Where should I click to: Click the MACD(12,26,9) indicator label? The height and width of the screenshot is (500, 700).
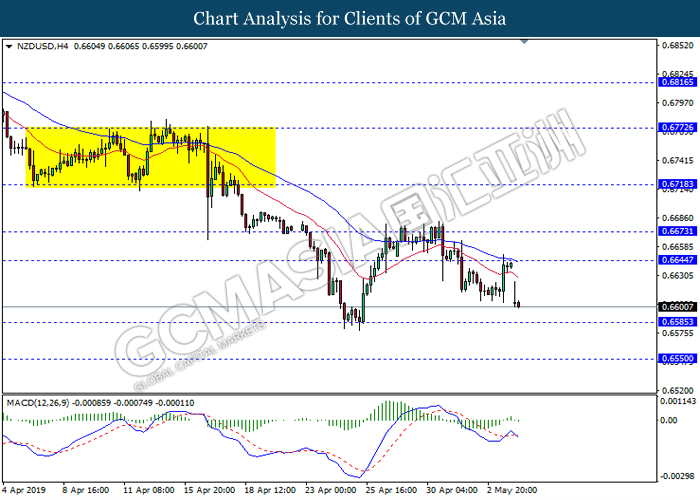click(x=38, y=403)
